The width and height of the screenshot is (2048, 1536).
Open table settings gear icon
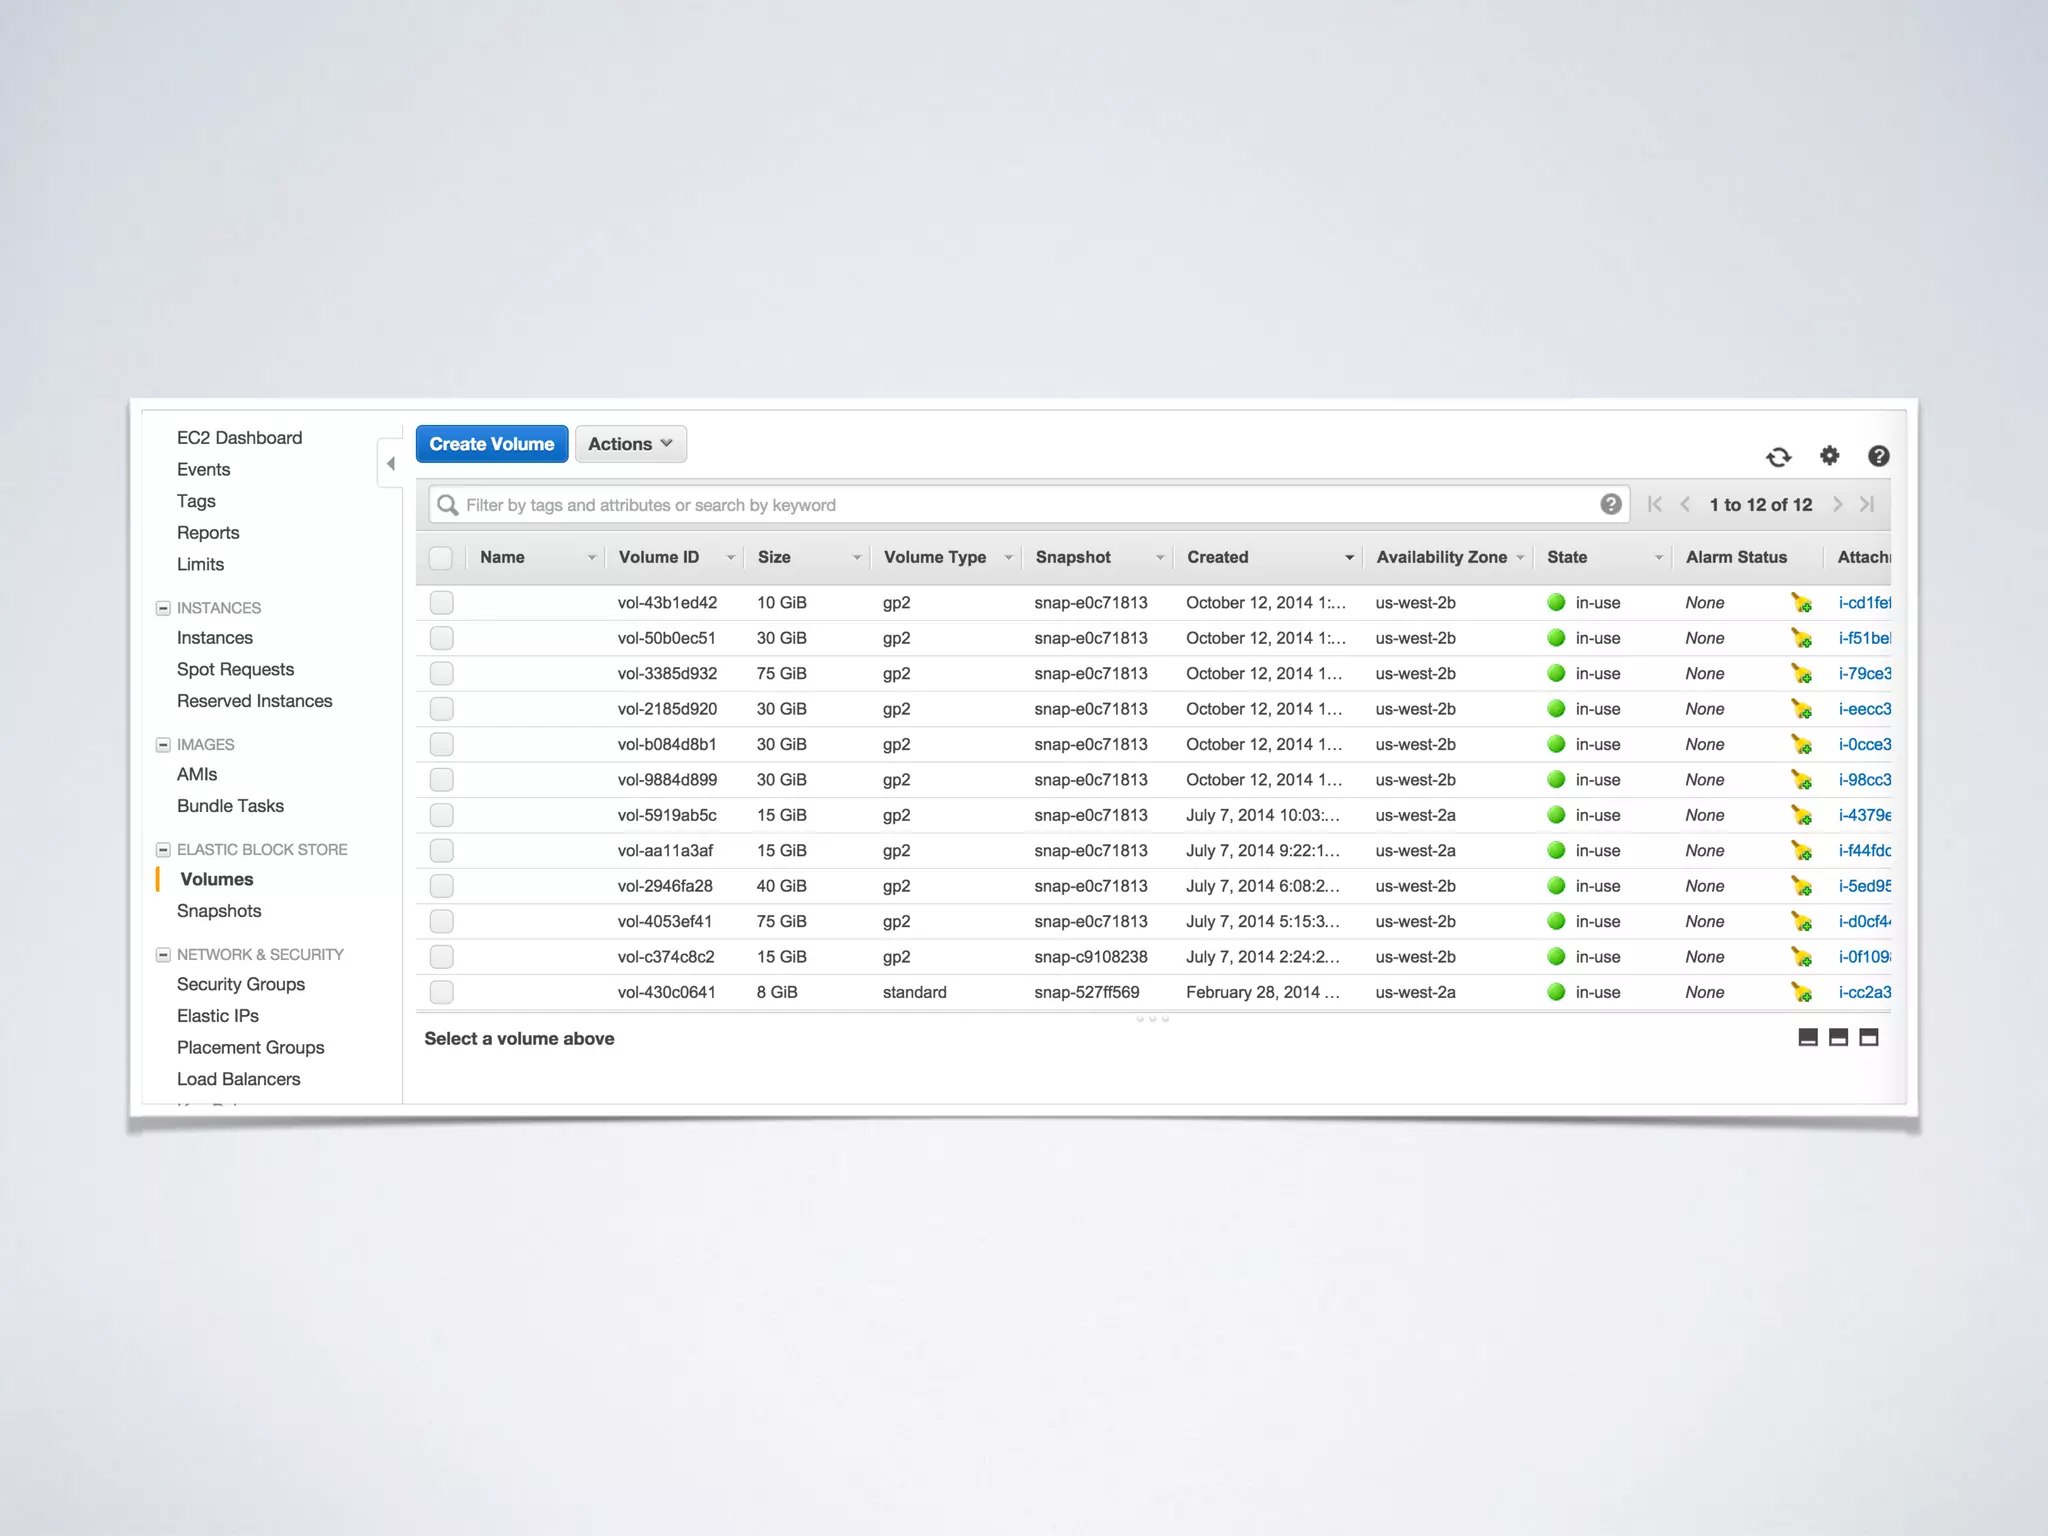point(1829,456)
